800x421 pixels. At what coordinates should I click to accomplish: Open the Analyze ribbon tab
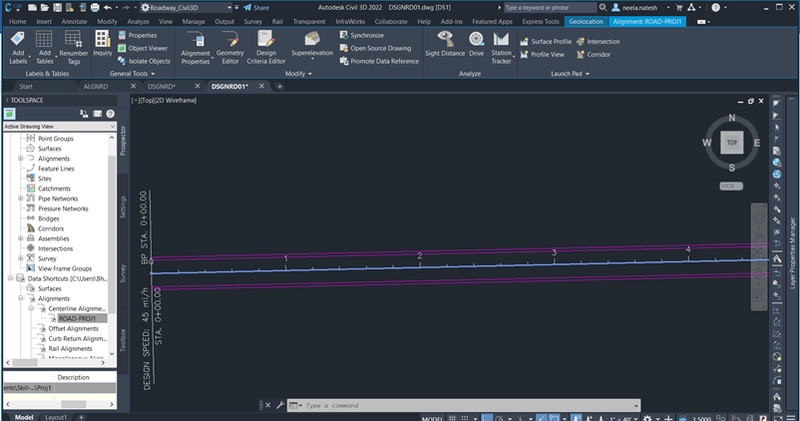pyautogui.click(x=138, y=21)
